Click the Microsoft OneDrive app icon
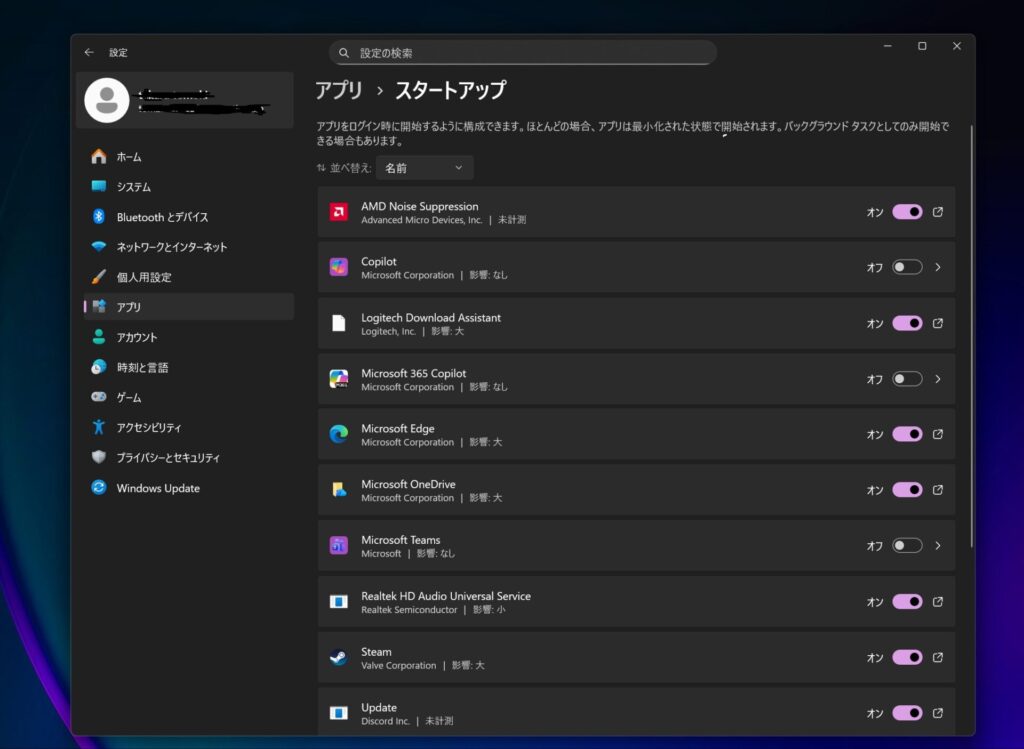1024x749 pixels. [338, 490]
